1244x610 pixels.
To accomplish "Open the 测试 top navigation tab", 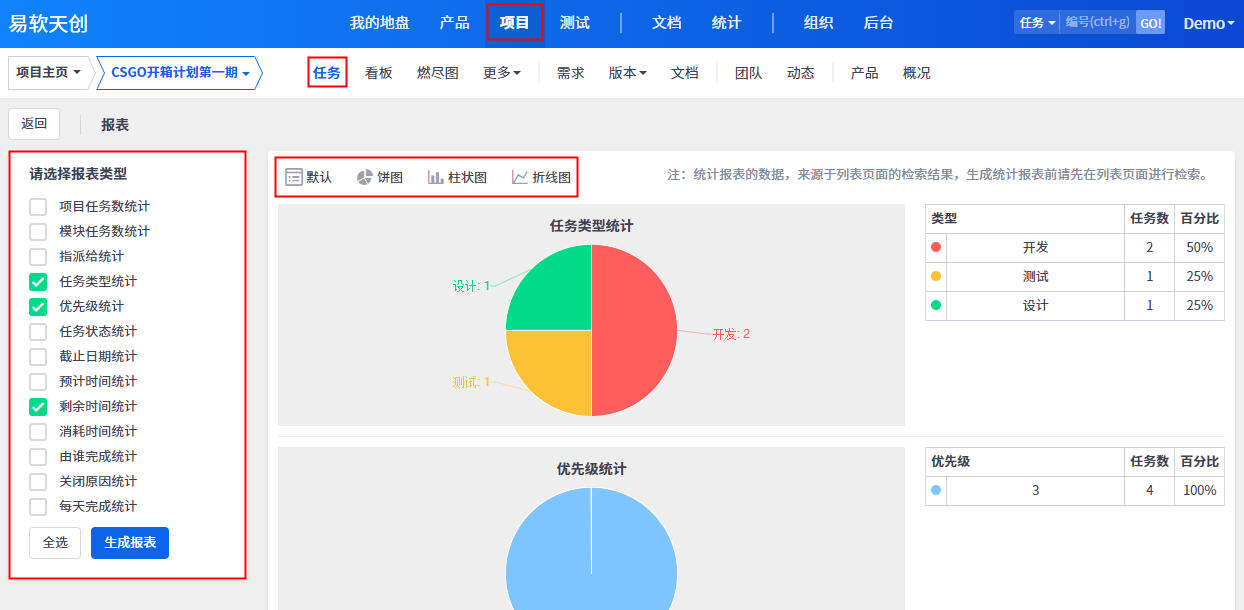I will [x=575, y=23].
